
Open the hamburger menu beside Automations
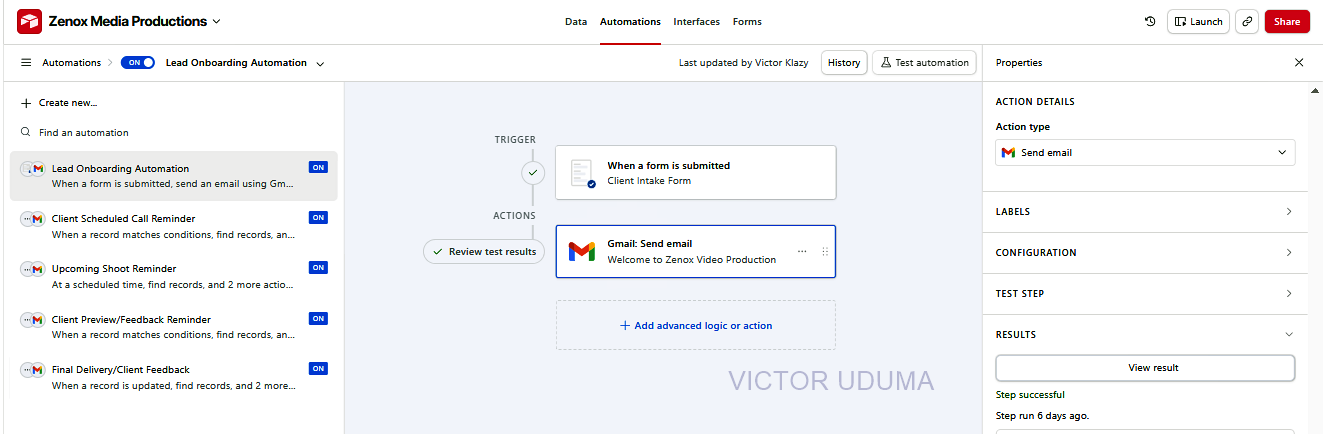[x=26, y=62]
